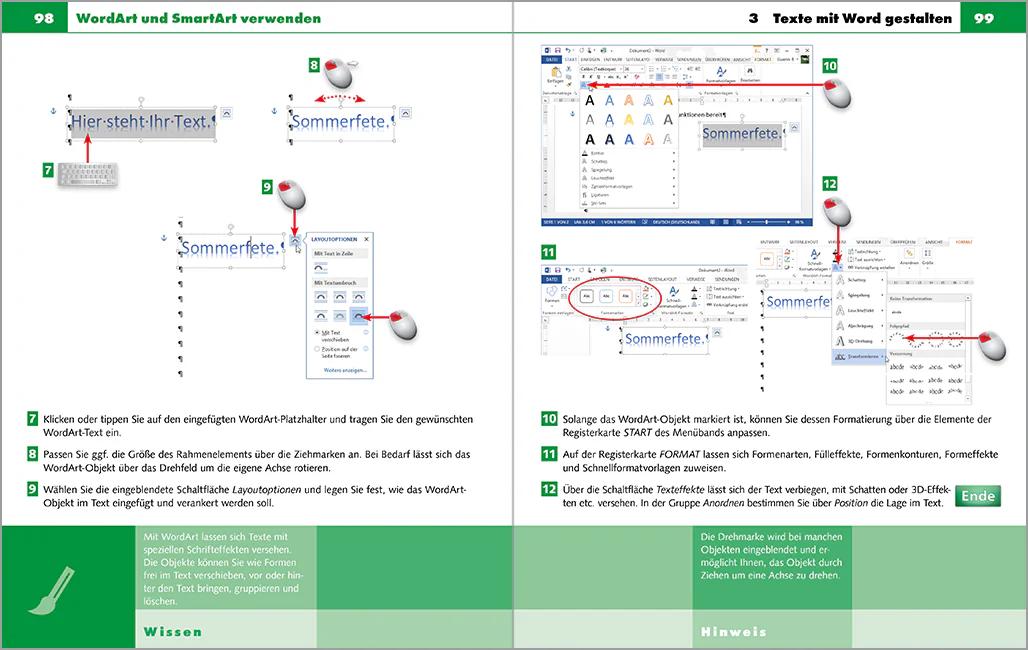The width and height of the screenshot is (1028, 650).
Task: Choose the 'Mit Text in Zeile' inline layout icon
Action: pyautogui.click(x=321, y=268)
